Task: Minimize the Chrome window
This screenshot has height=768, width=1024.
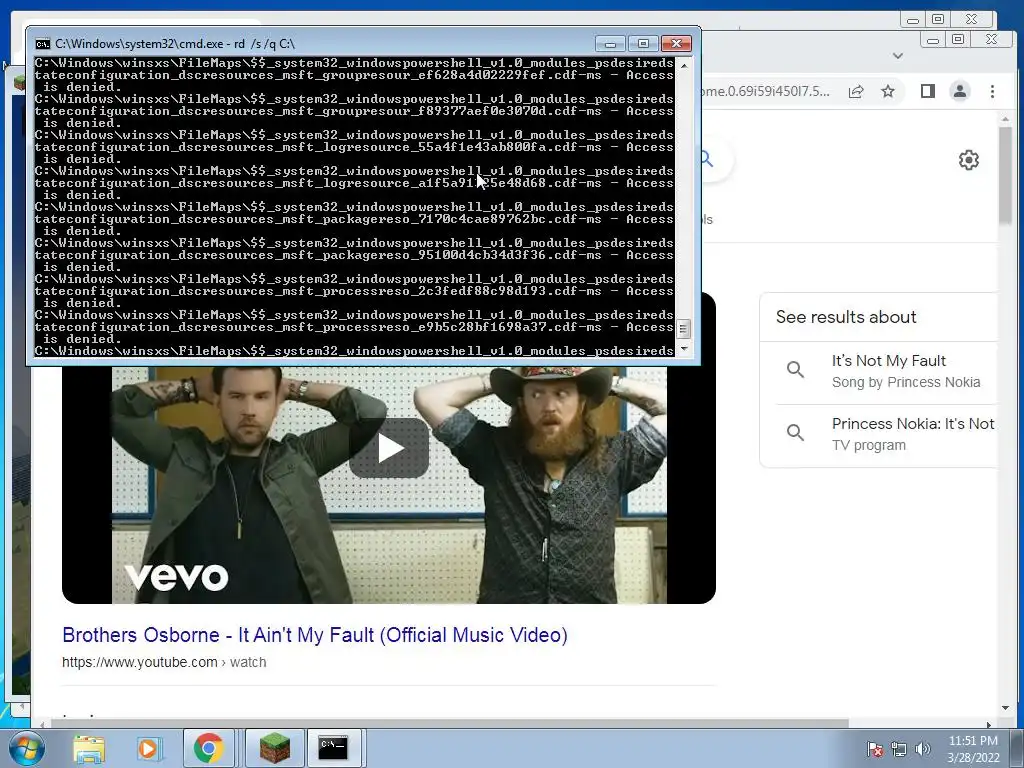Action: 933,40
